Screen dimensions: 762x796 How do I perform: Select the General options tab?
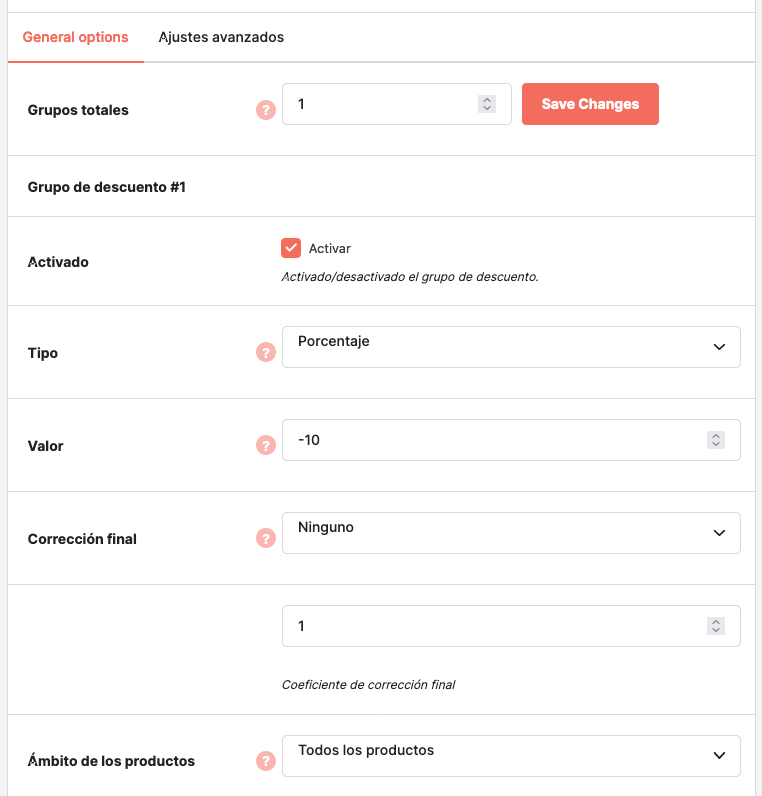coord(76,37)
